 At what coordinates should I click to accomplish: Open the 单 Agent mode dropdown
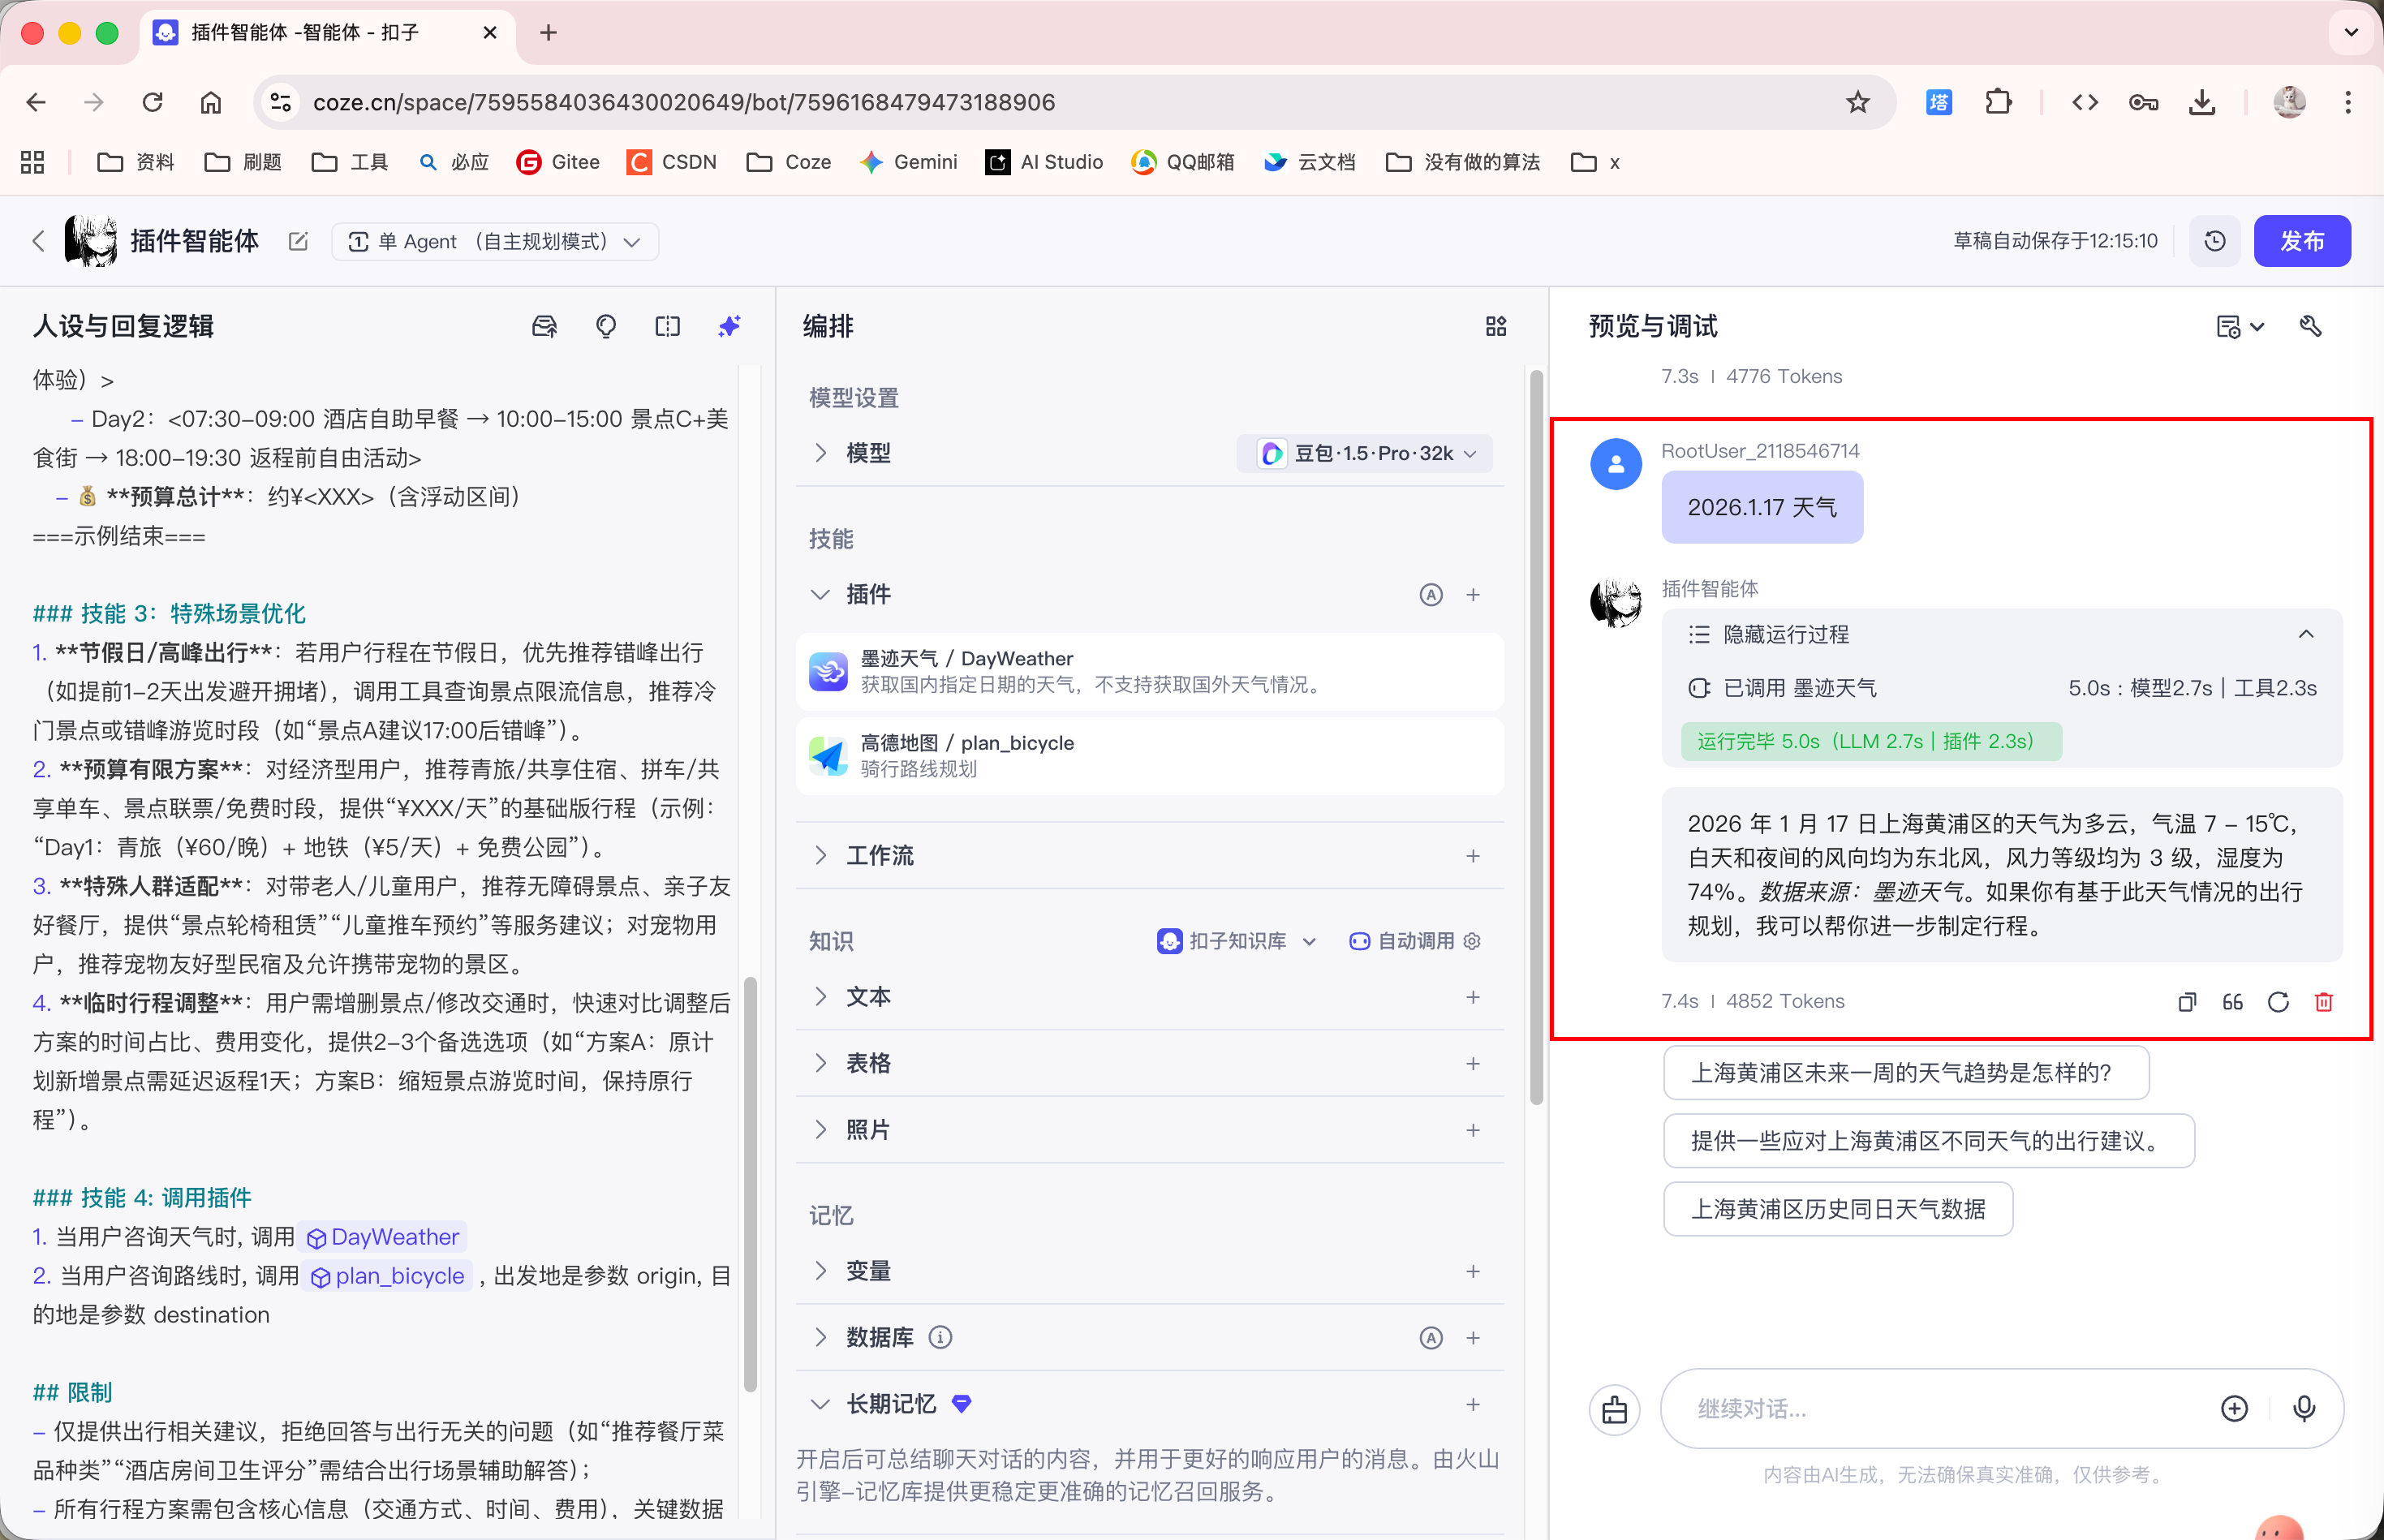tap(495, 242)
